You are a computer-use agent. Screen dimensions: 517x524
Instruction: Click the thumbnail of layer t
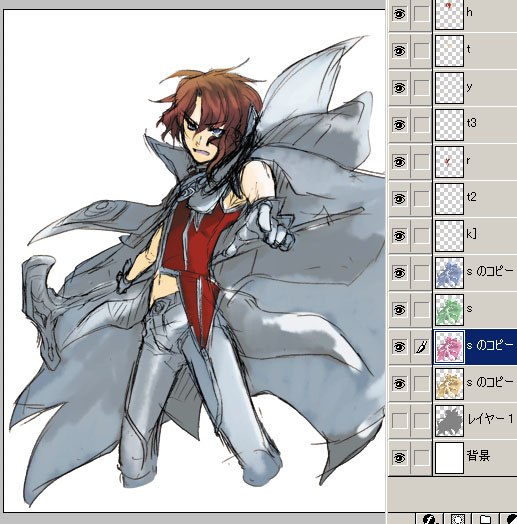pyautogui.click(x=449, y=51)
